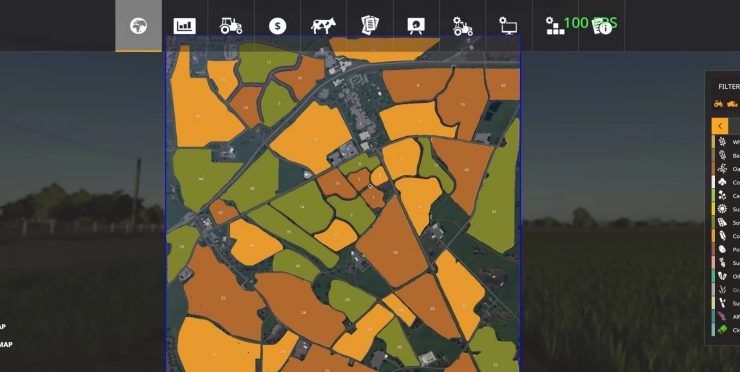Open the world map globe tab
The width and height of the screenshot is (740, 372).
pos(138,25)
